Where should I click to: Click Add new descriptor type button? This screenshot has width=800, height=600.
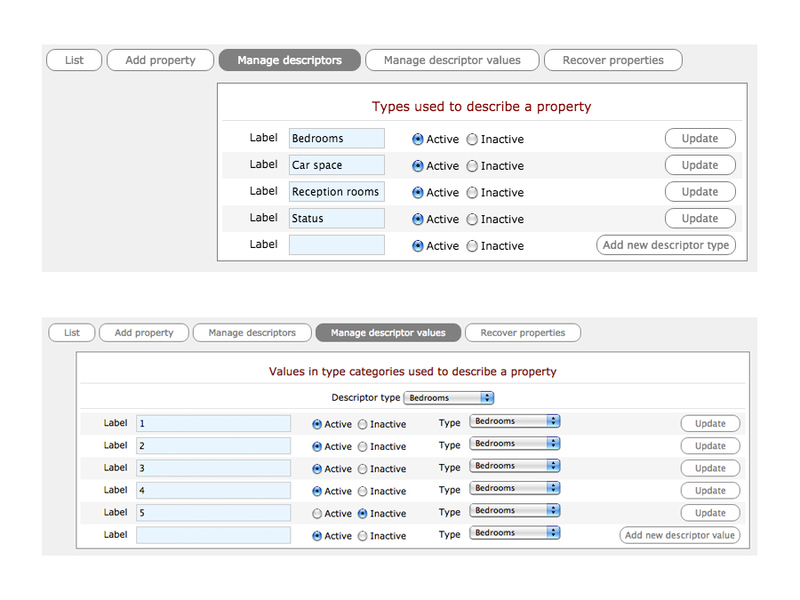(666, 245)
